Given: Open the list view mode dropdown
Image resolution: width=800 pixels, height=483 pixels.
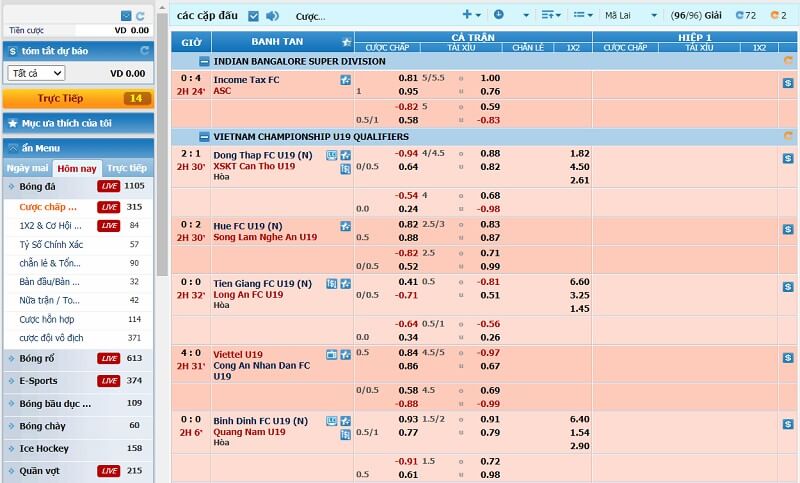Looking at the screenshot, I should coord(583,15).
